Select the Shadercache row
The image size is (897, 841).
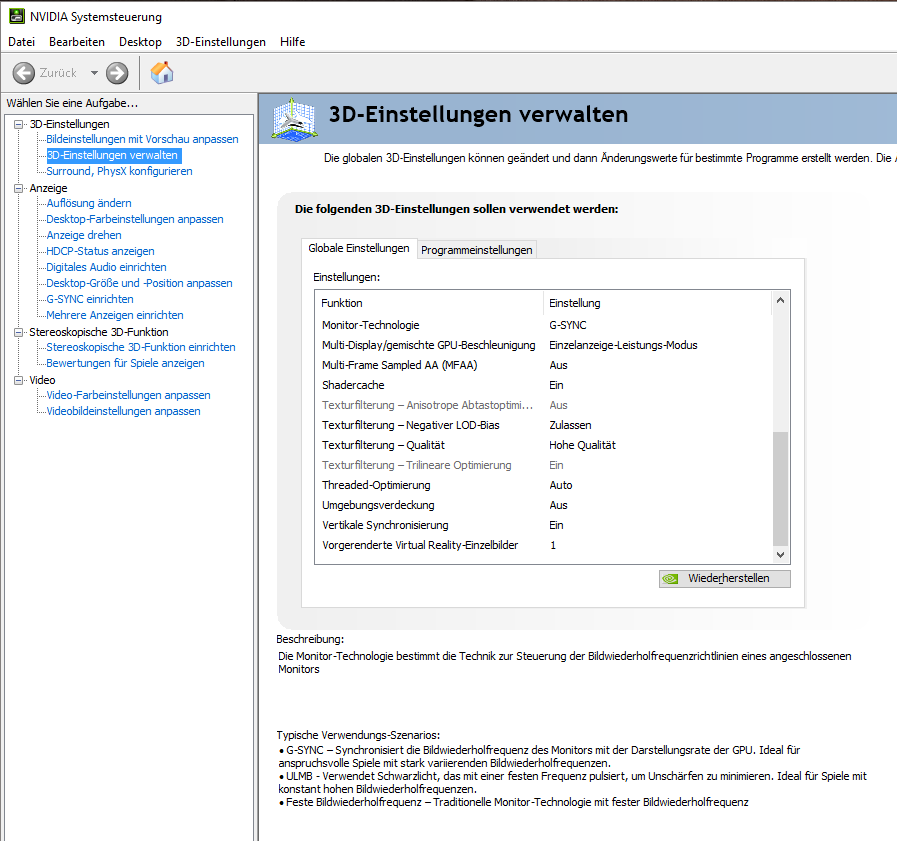(543, 385)
